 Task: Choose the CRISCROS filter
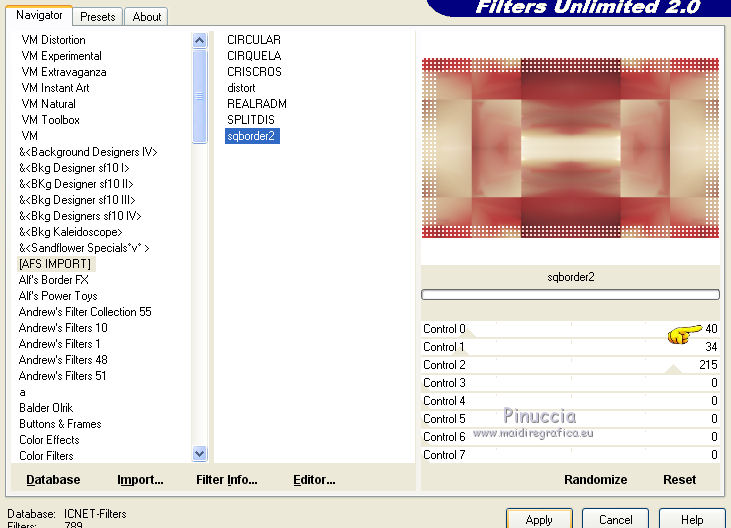click(x=254, y=72)
